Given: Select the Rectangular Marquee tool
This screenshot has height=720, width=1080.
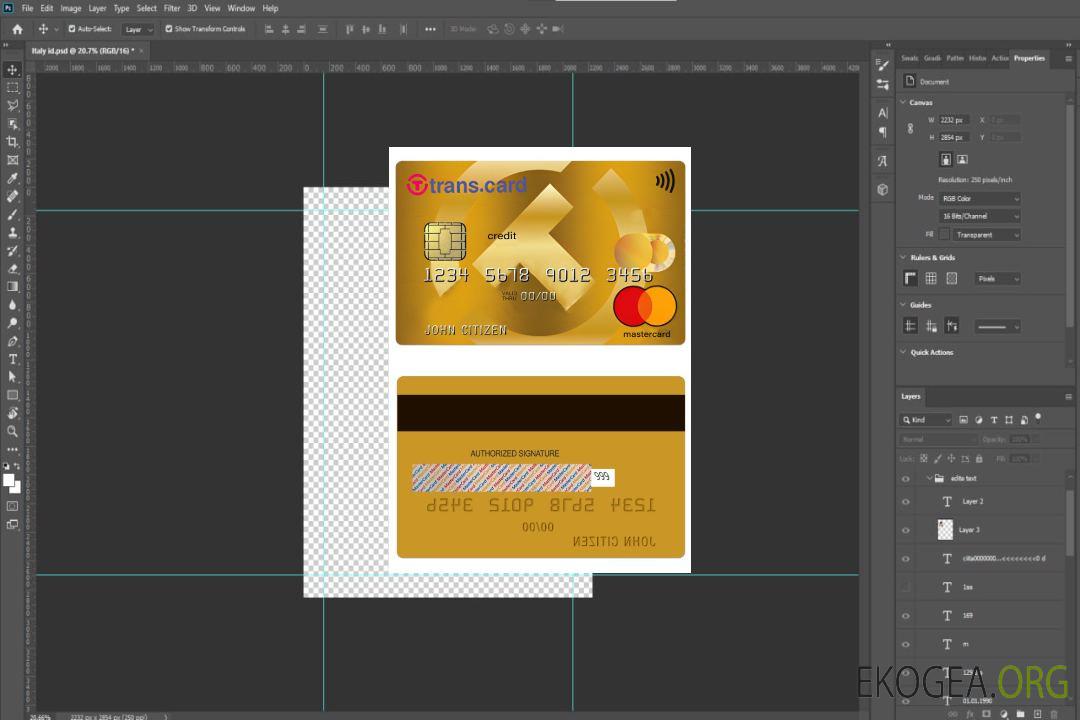Looking at the screenshot, I should tap(12, 88).
